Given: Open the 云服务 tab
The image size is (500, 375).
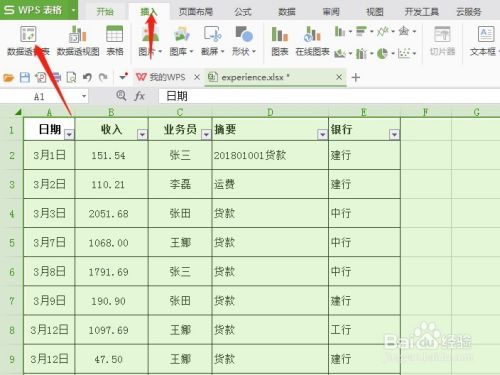Looking at the screenshot, I should 469,12.
